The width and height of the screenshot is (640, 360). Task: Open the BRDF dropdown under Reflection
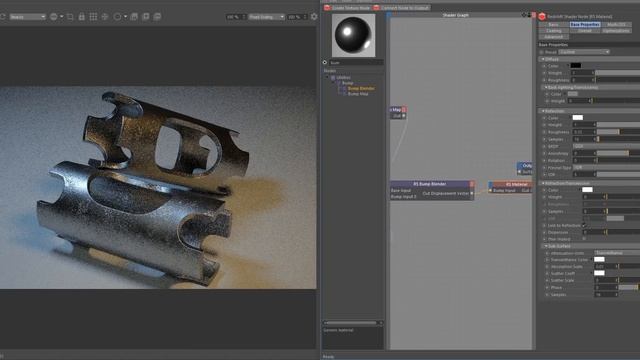(606, 146)
